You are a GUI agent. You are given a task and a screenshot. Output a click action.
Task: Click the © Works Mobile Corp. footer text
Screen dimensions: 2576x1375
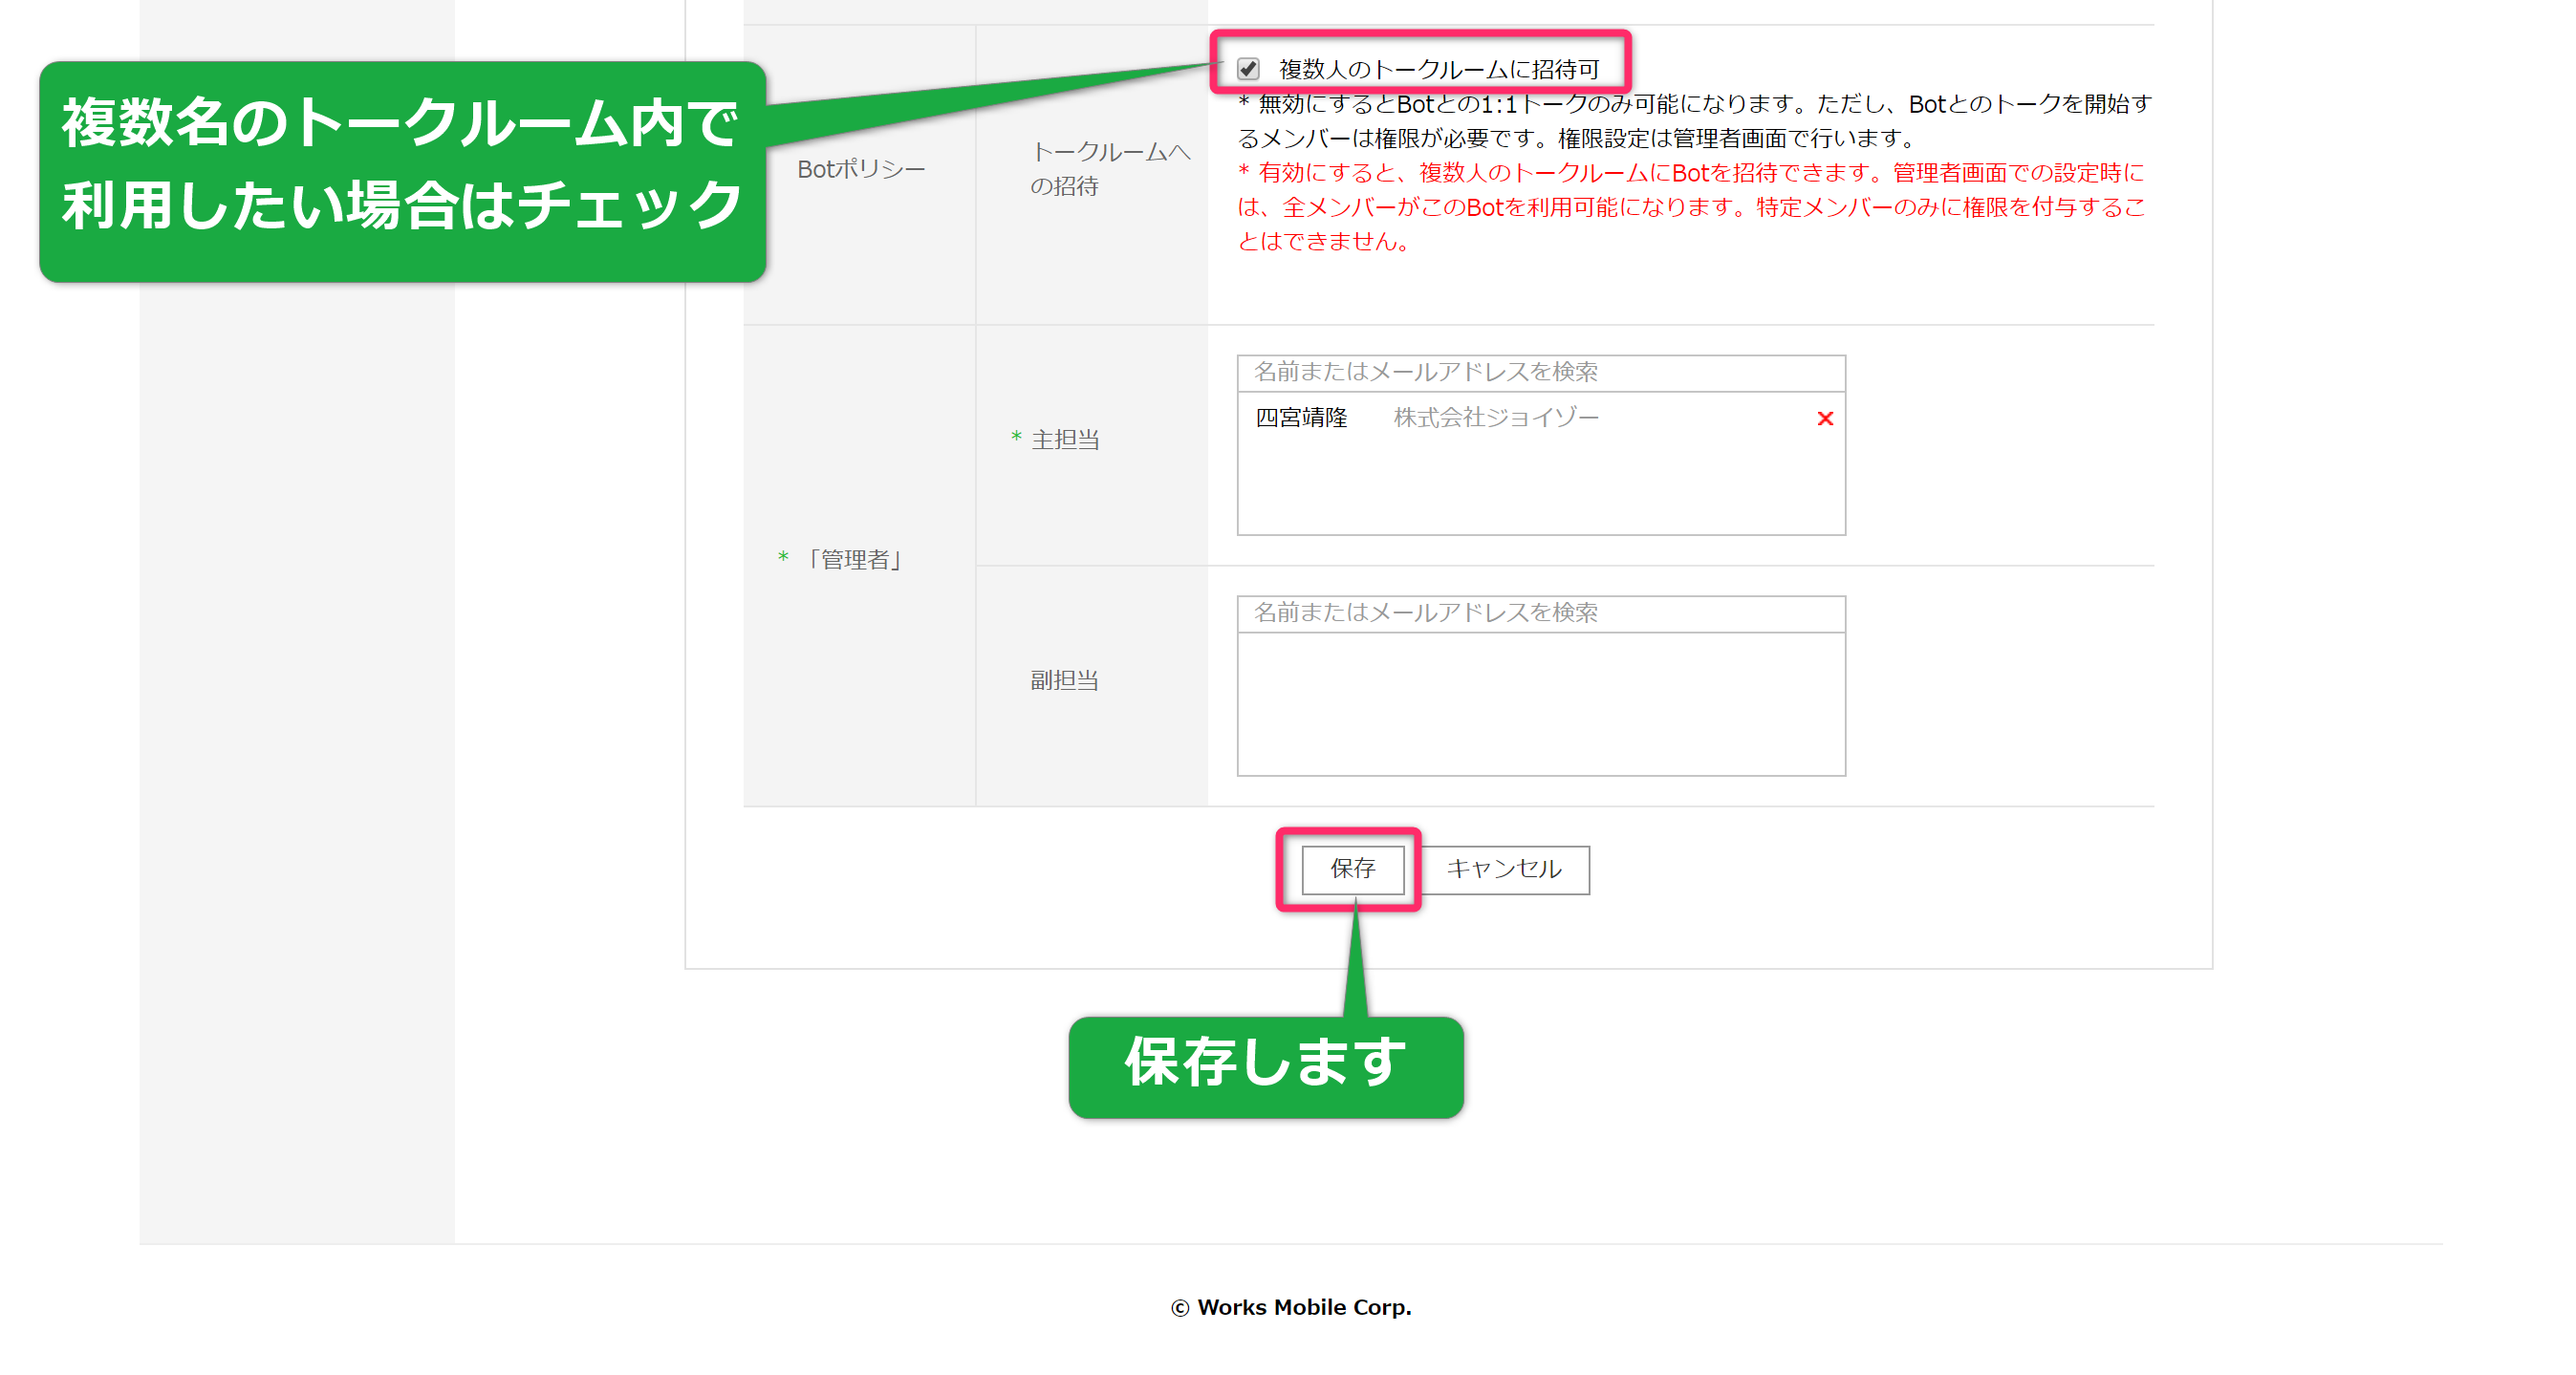coord(1291,1307)
